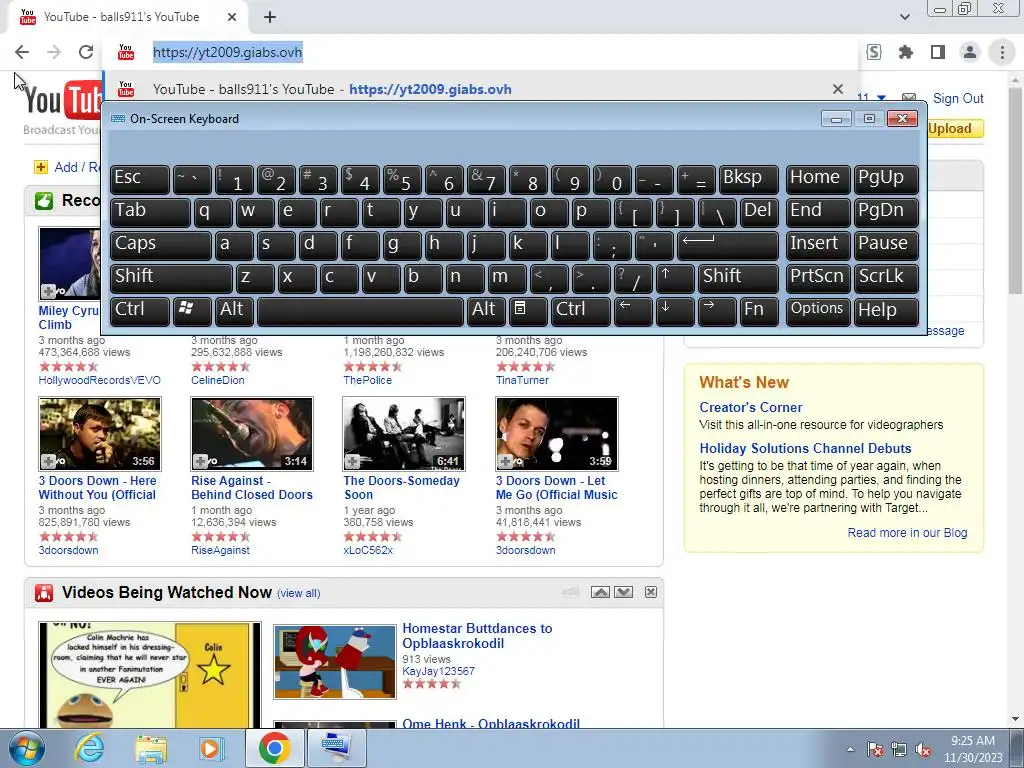The width and height of the screenshot is (1024, 768).
Task: Click the page vertical scrollbar thumb
Action: click(1016, 189)
